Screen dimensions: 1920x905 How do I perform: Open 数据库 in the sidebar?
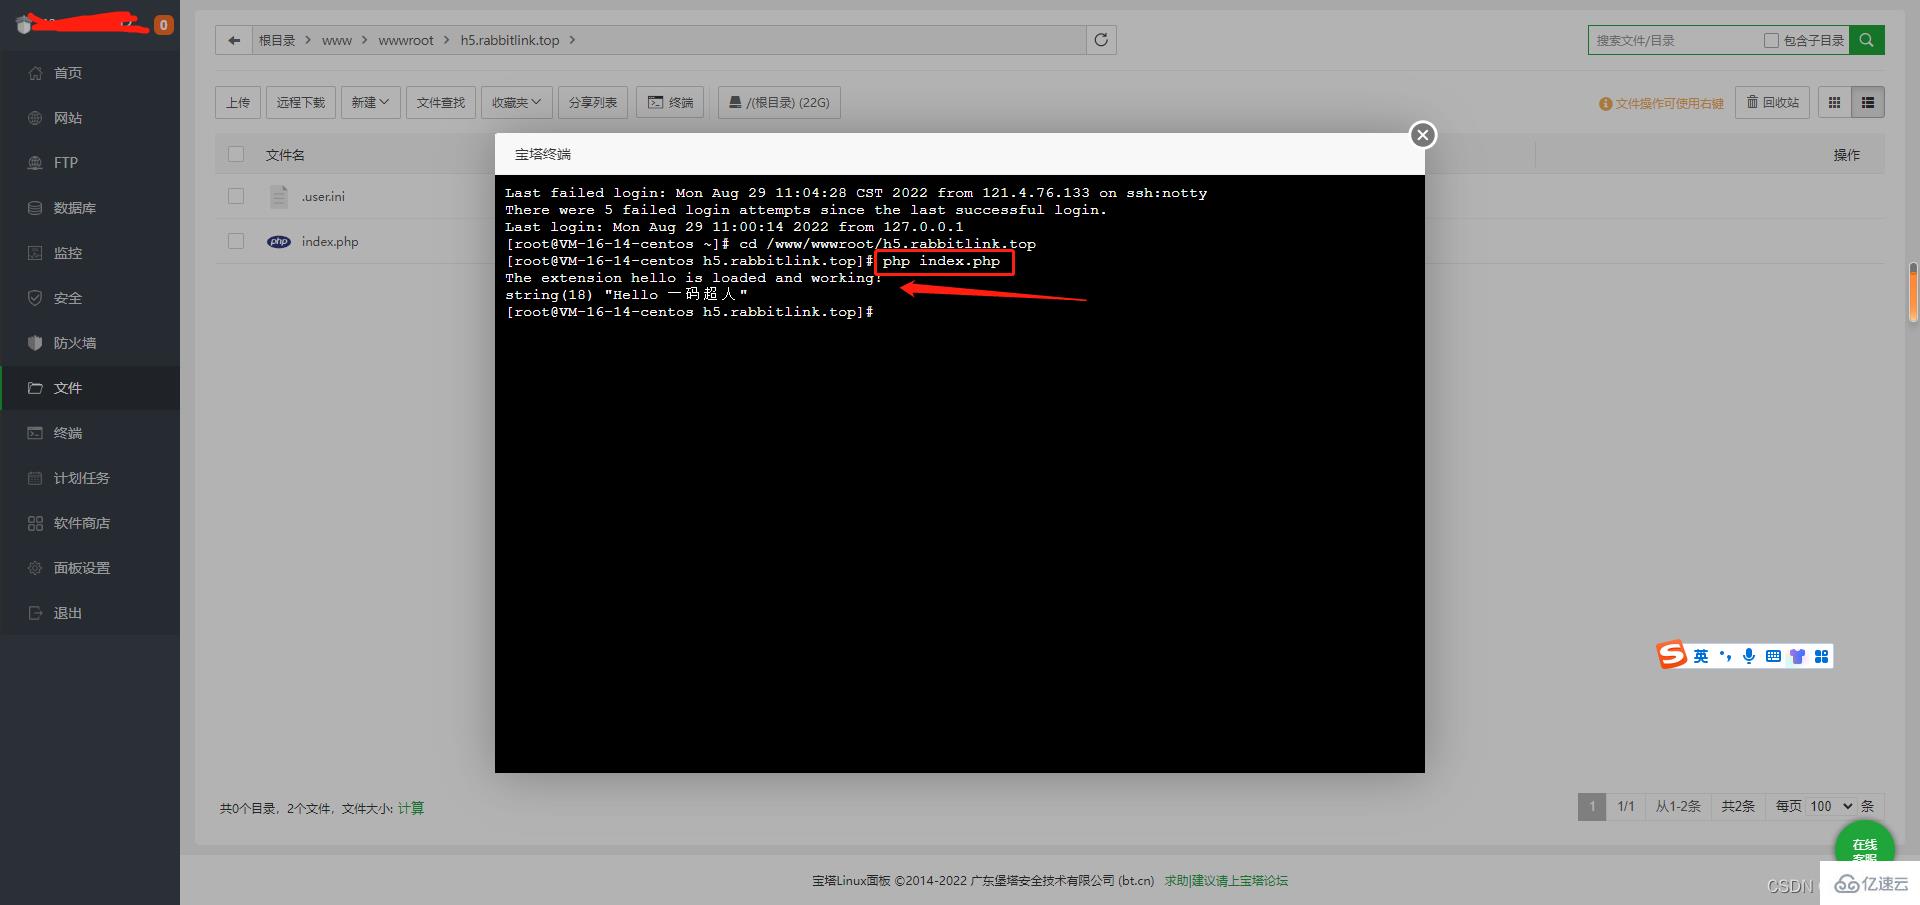click(90, 208)
